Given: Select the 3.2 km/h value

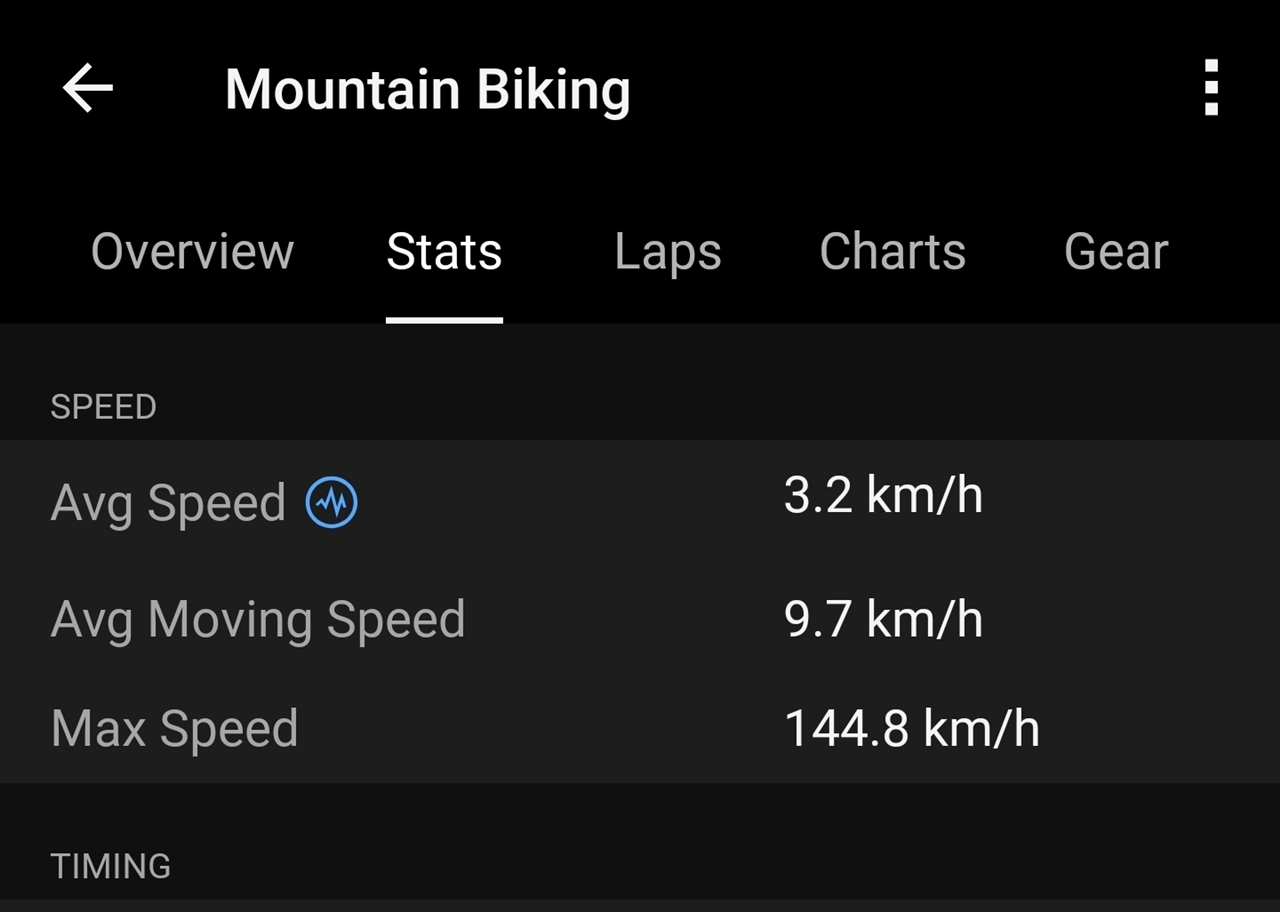Looking at the screenshot, I should [883, 496].
